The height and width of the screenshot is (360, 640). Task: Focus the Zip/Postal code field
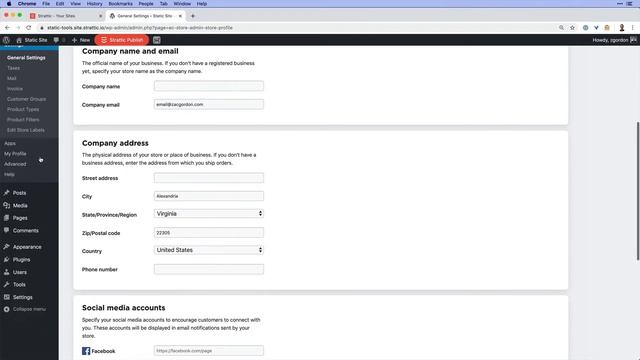209,233
